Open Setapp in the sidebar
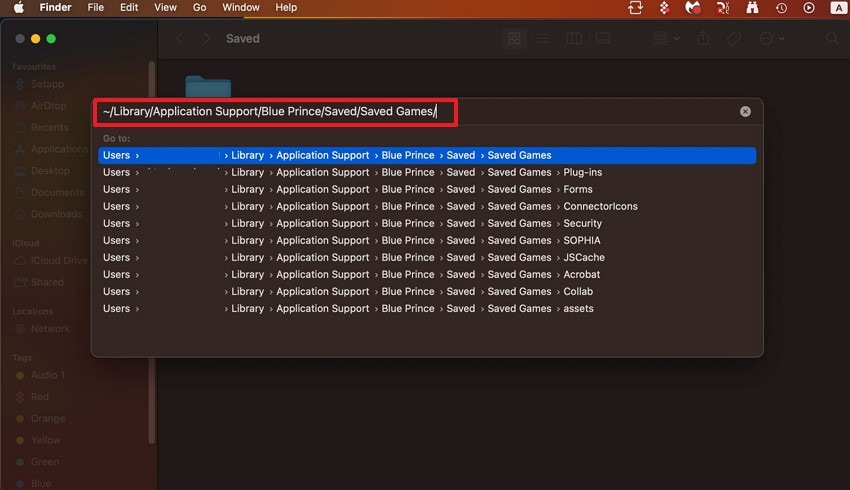The width and height of the screenshot is (850, 490). pyautogui.click(x=47, y=84)
